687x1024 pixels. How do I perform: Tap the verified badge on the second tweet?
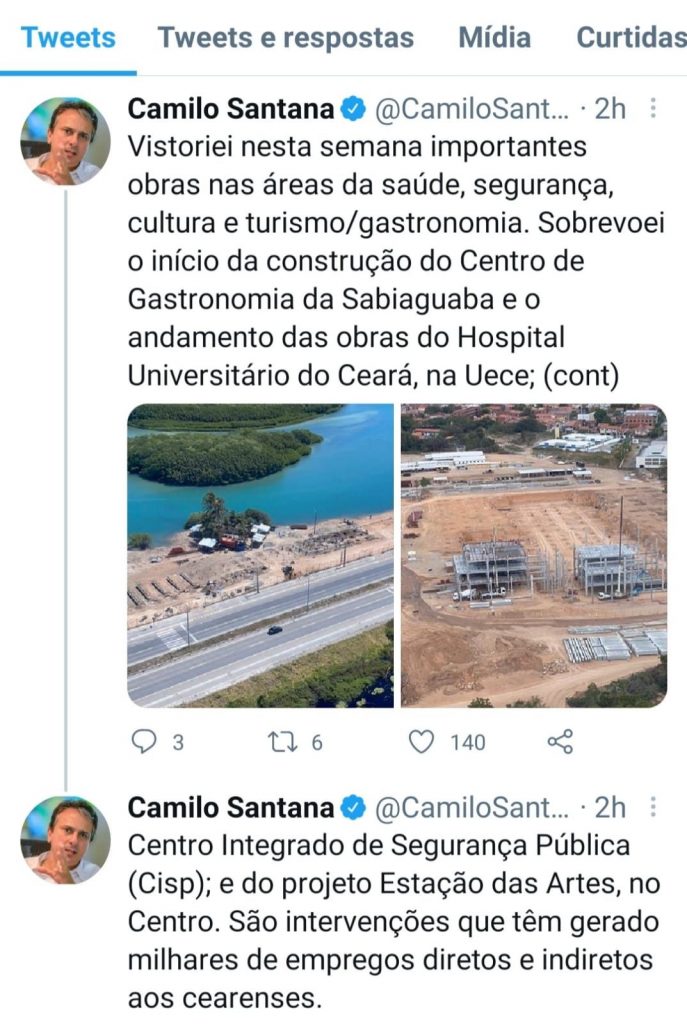[x=353, y=807]
